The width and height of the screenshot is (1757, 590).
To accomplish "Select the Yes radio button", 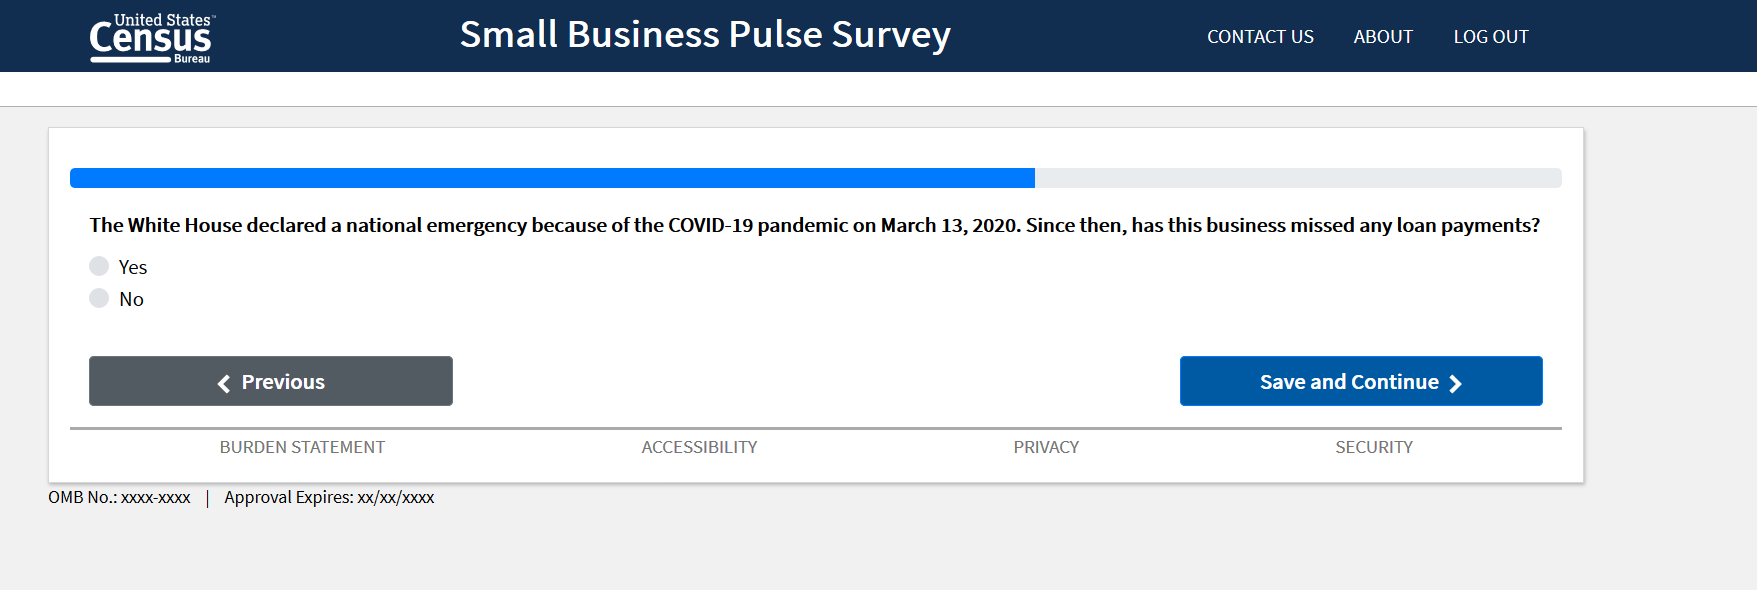I will [x=99, y=266].
